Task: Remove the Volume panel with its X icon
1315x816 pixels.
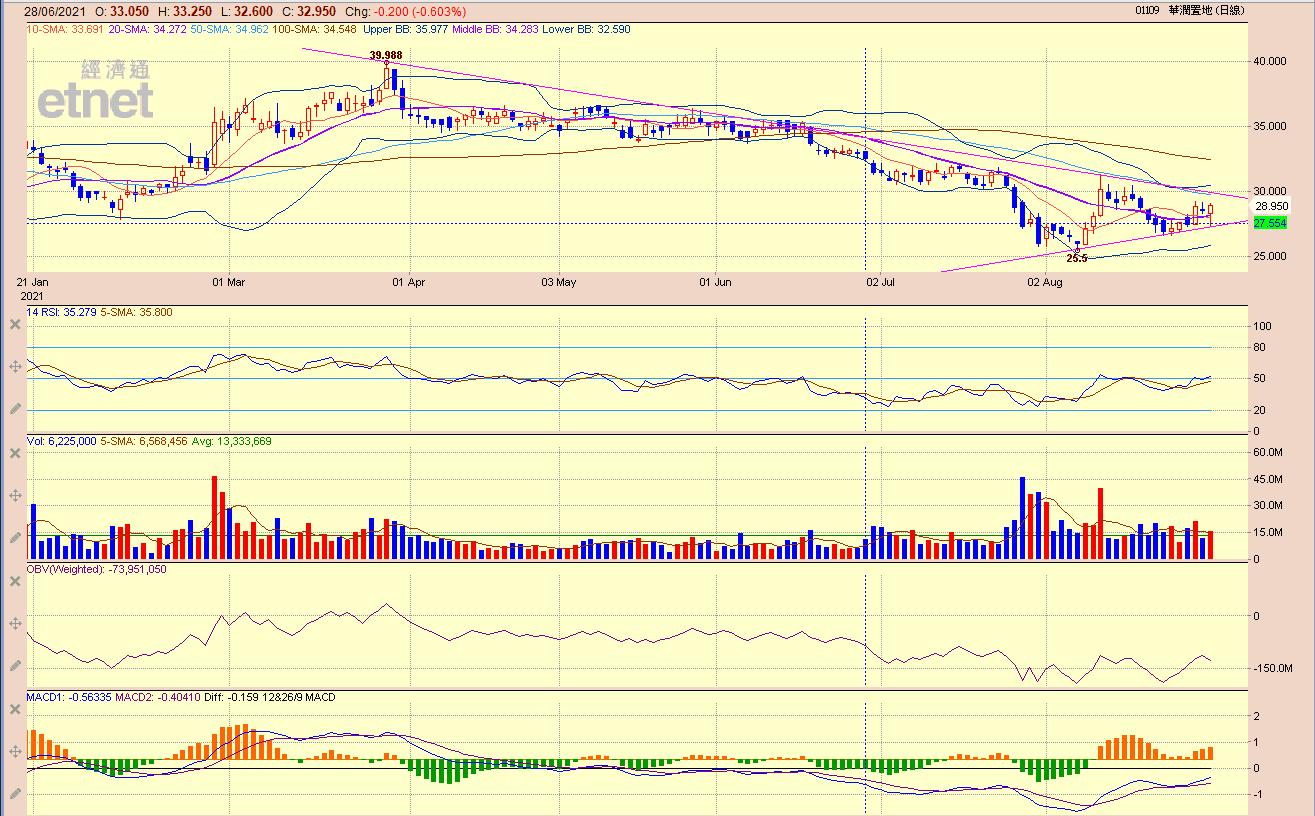Action: [x=15, y=453]
